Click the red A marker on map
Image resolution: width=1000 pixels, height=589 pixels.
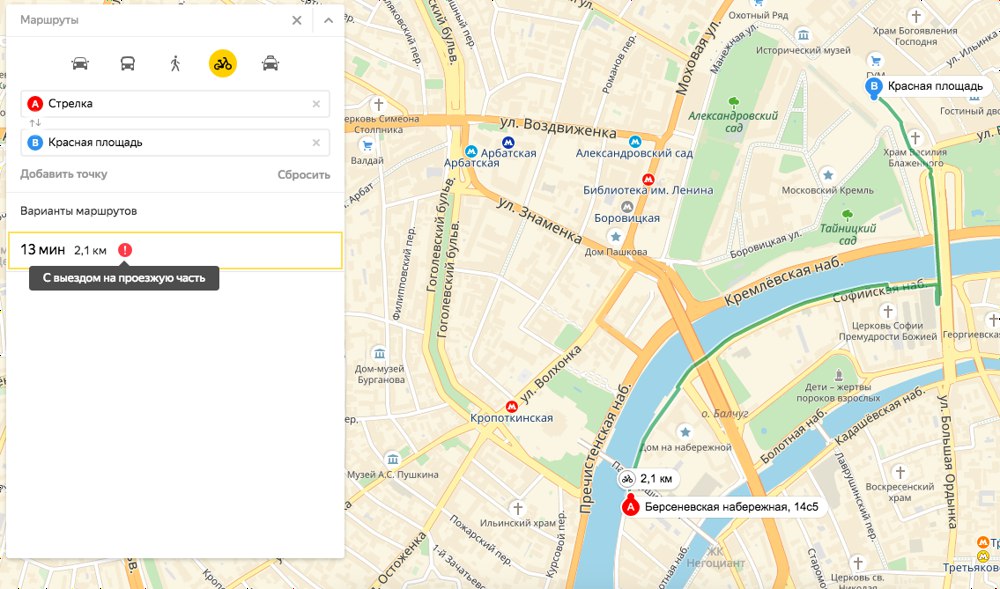coord(630,507)
